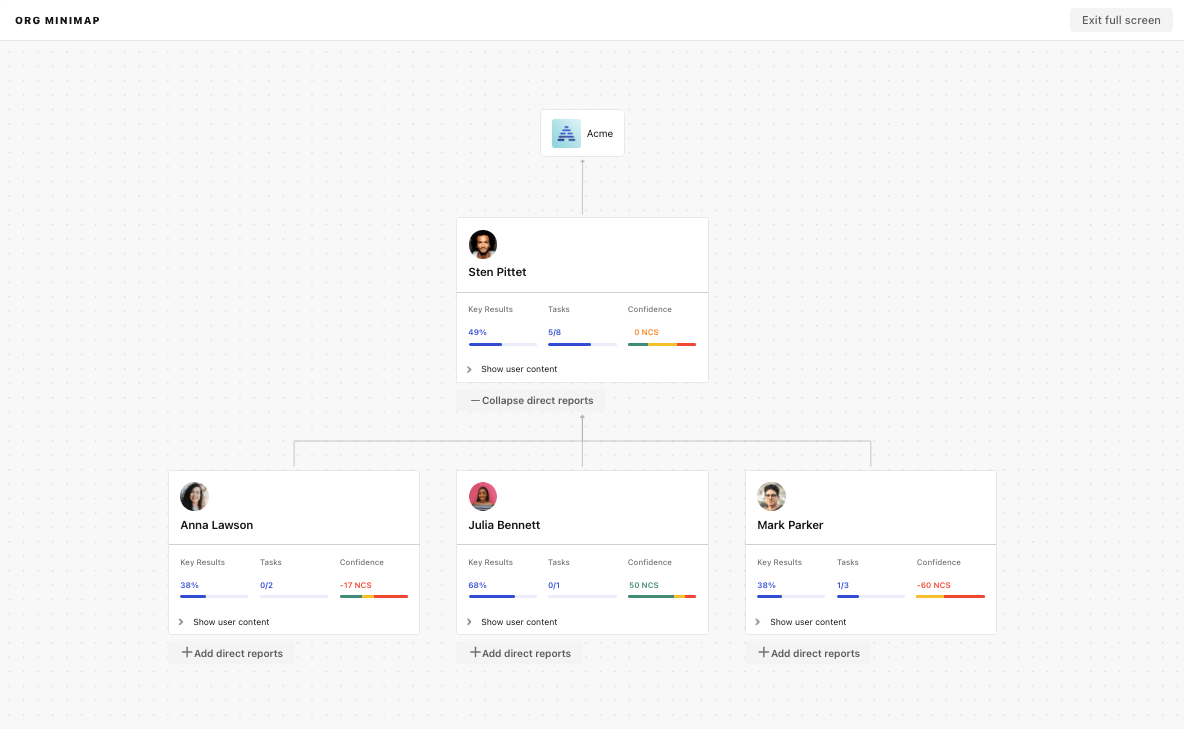Image resolution: width=1184 pixels, height=729 pixels.
Task: Click the Exit full screen button
Action: pyautogui.click(x=1121, y=19)
